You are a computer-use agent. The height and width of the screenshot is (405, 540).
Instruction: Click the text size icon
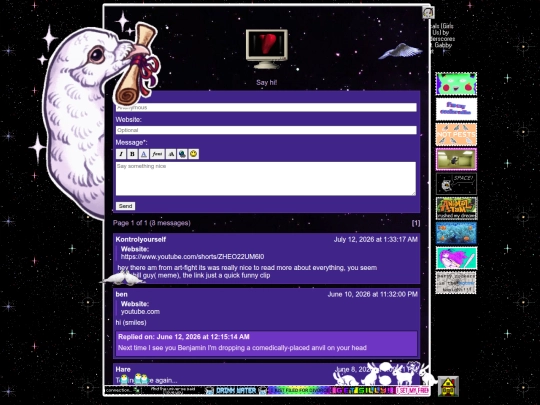pos(171,154)
